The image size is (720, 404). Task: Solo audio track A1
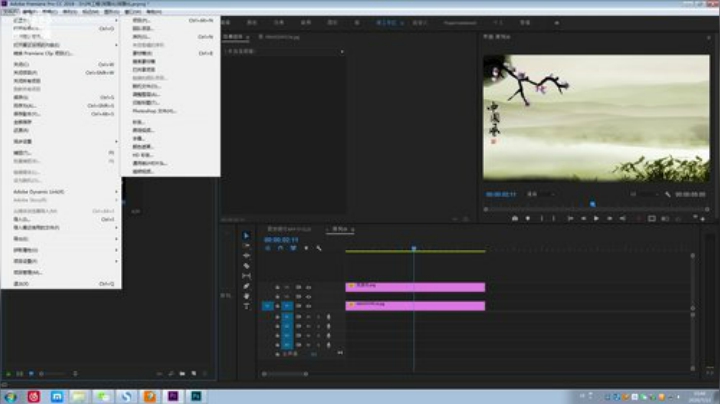[318, 317]
